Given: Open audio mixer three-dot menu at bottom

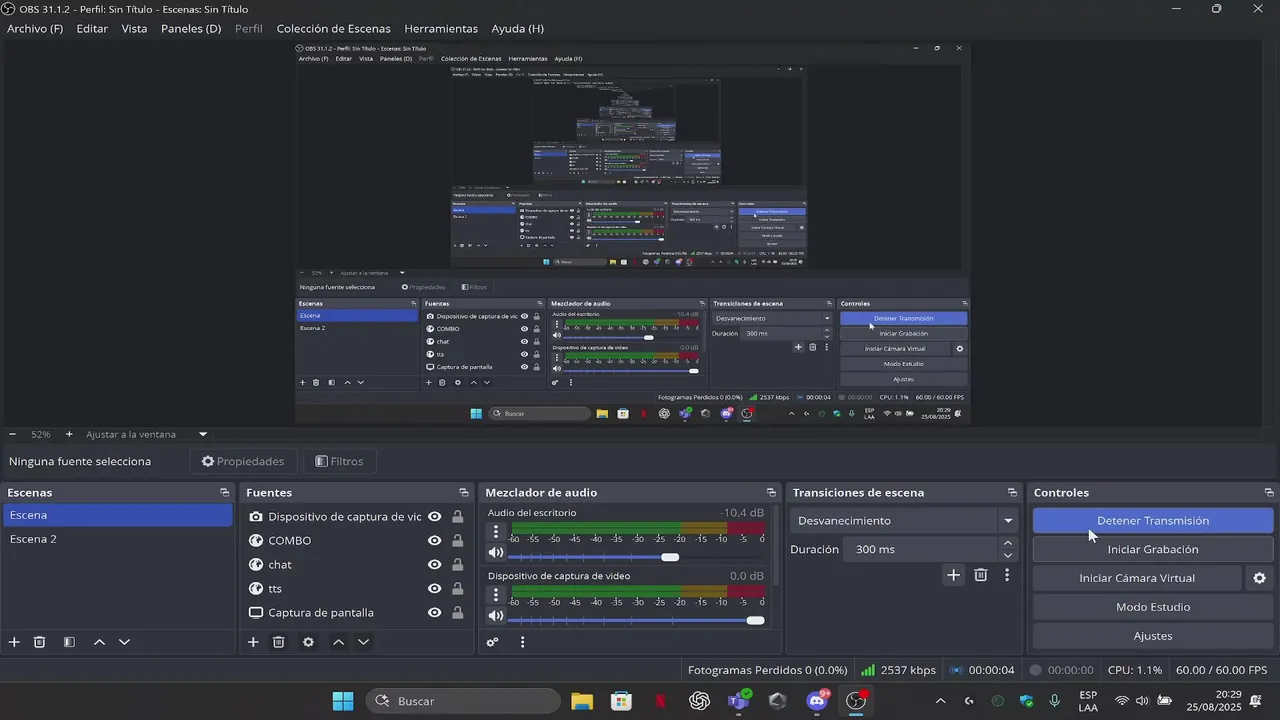Looking at the screenshot, I should tap(522, 642).
